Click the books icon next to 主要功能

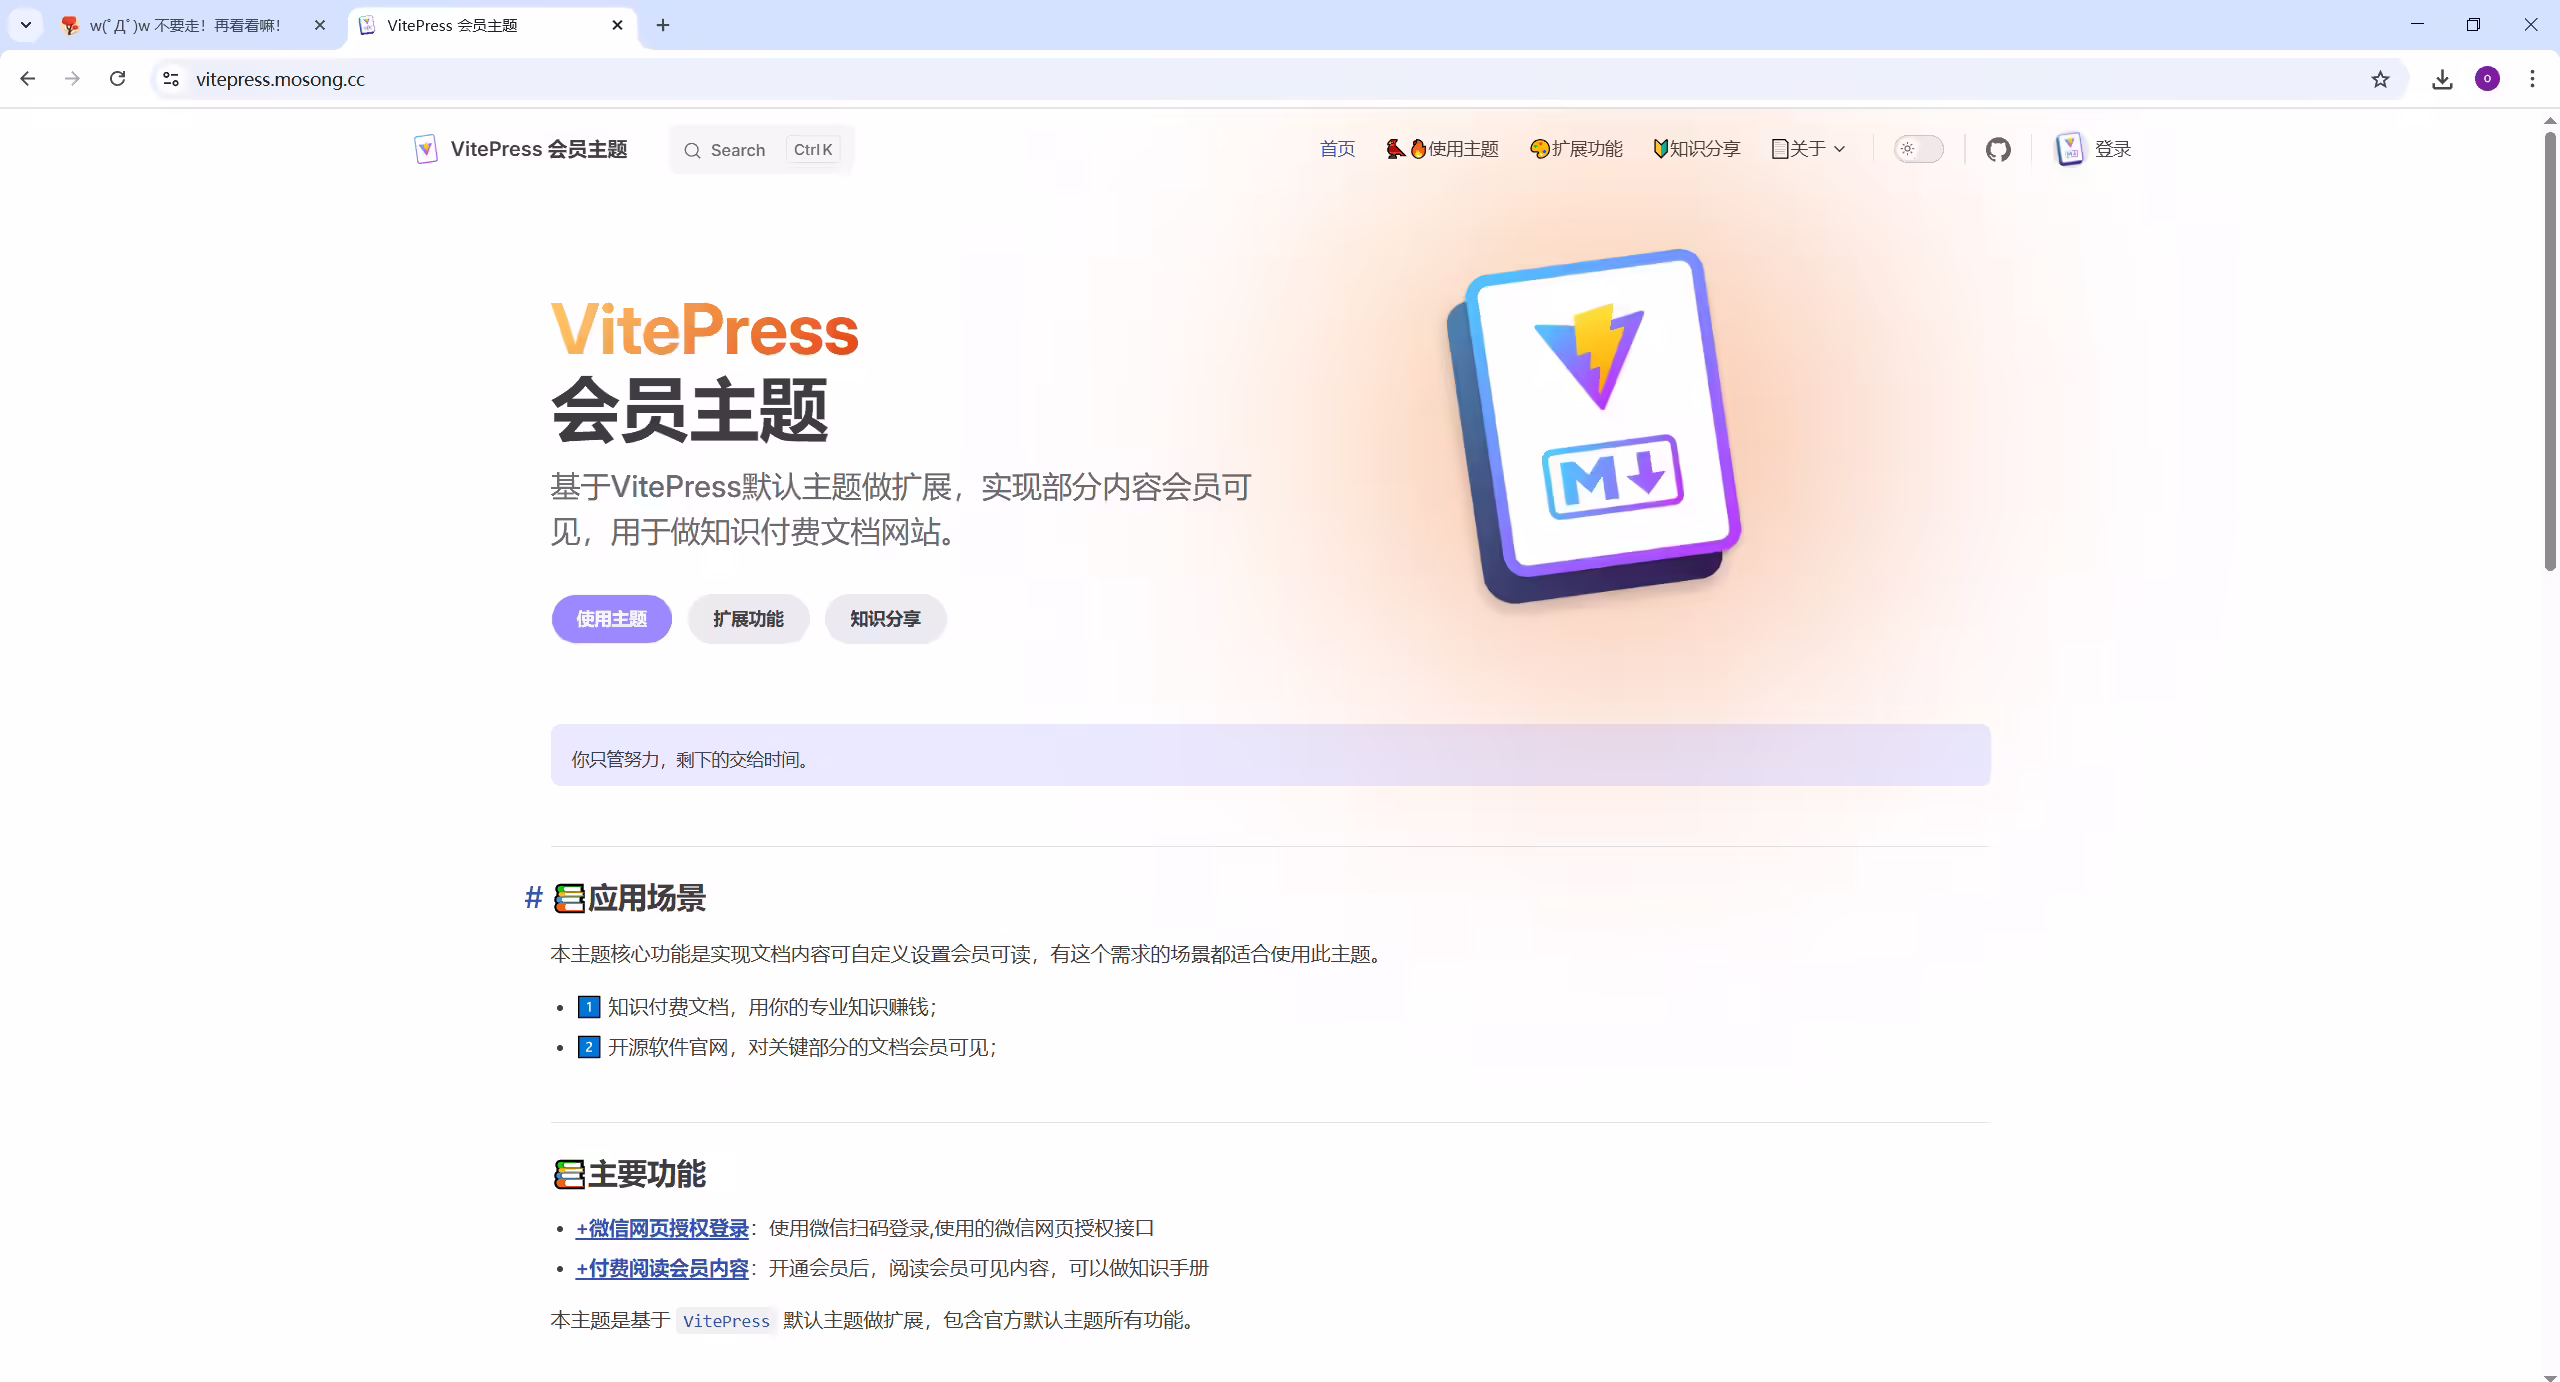[x=569, y=1174]
